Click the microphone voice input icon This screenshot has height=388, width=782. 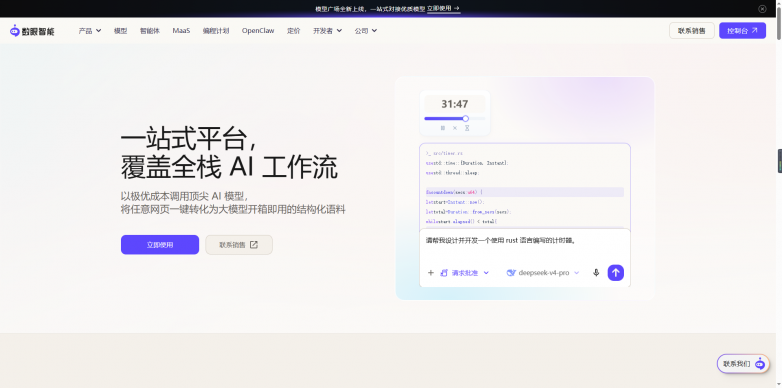click(596, 273)
